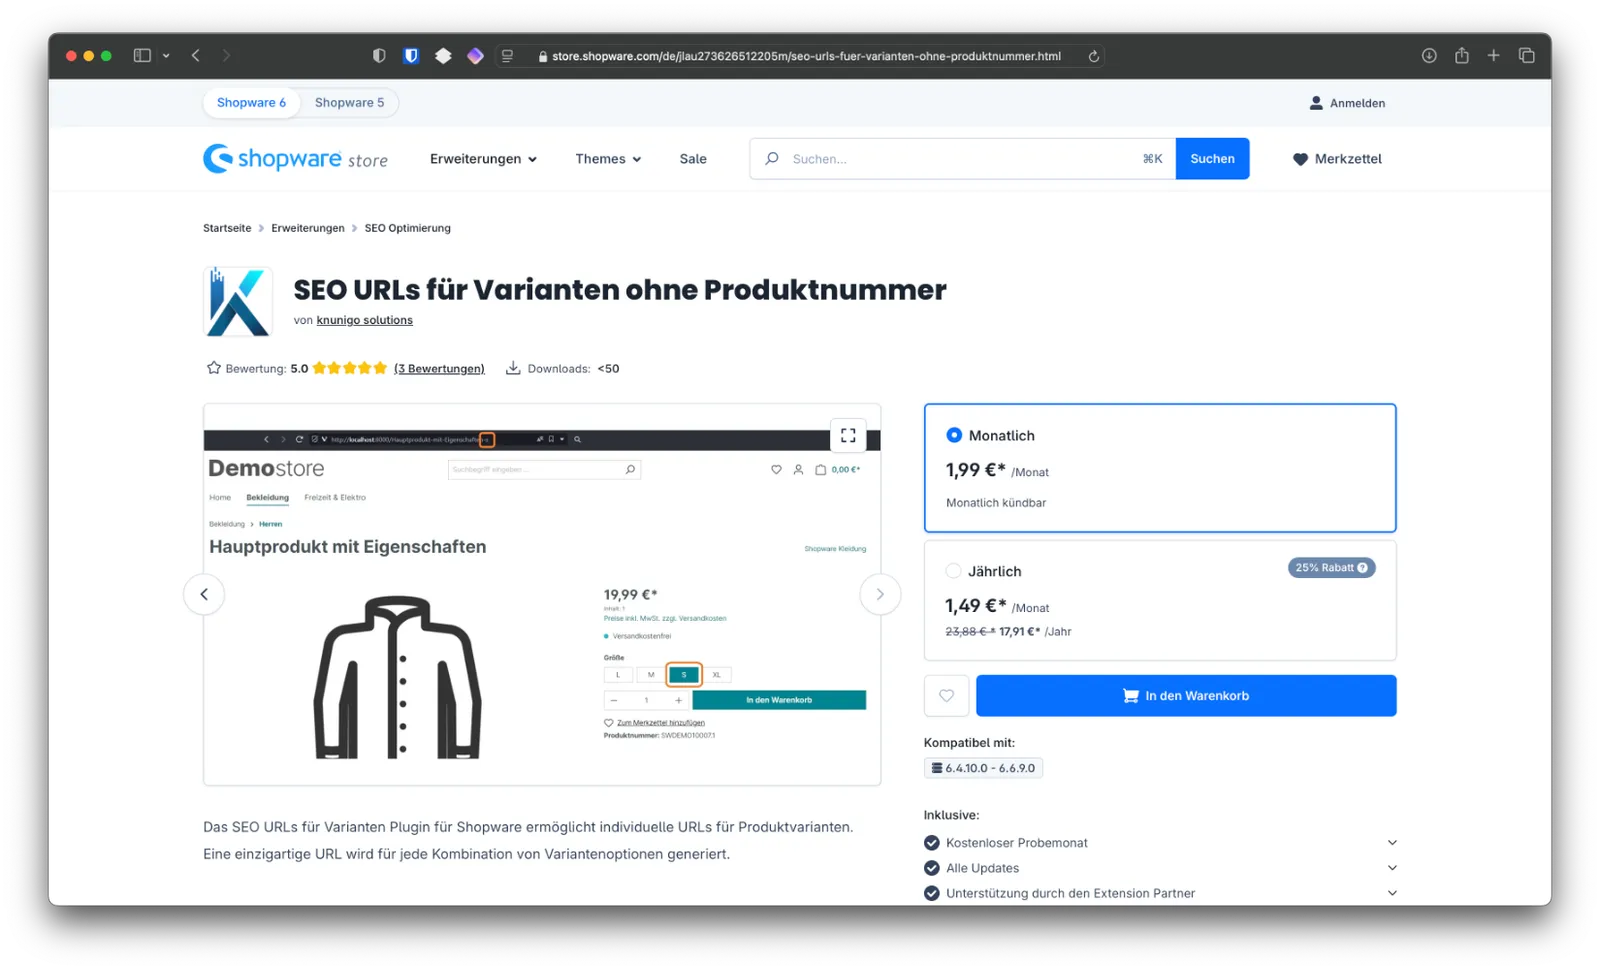
Task: Click the download icon next to Downloads count
Action: click(x=513, y=368)
